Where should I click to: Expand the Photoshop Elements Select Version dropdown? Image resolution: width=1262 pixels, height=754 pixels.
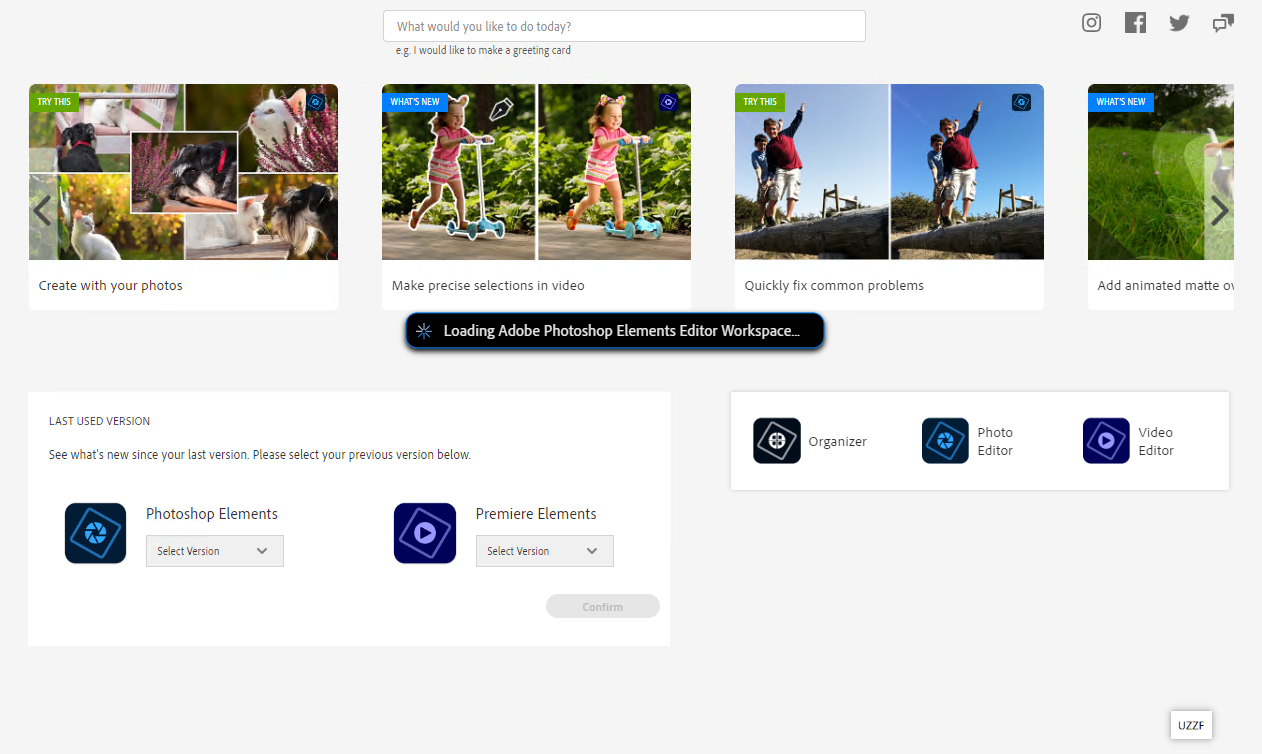pos(215,551)
